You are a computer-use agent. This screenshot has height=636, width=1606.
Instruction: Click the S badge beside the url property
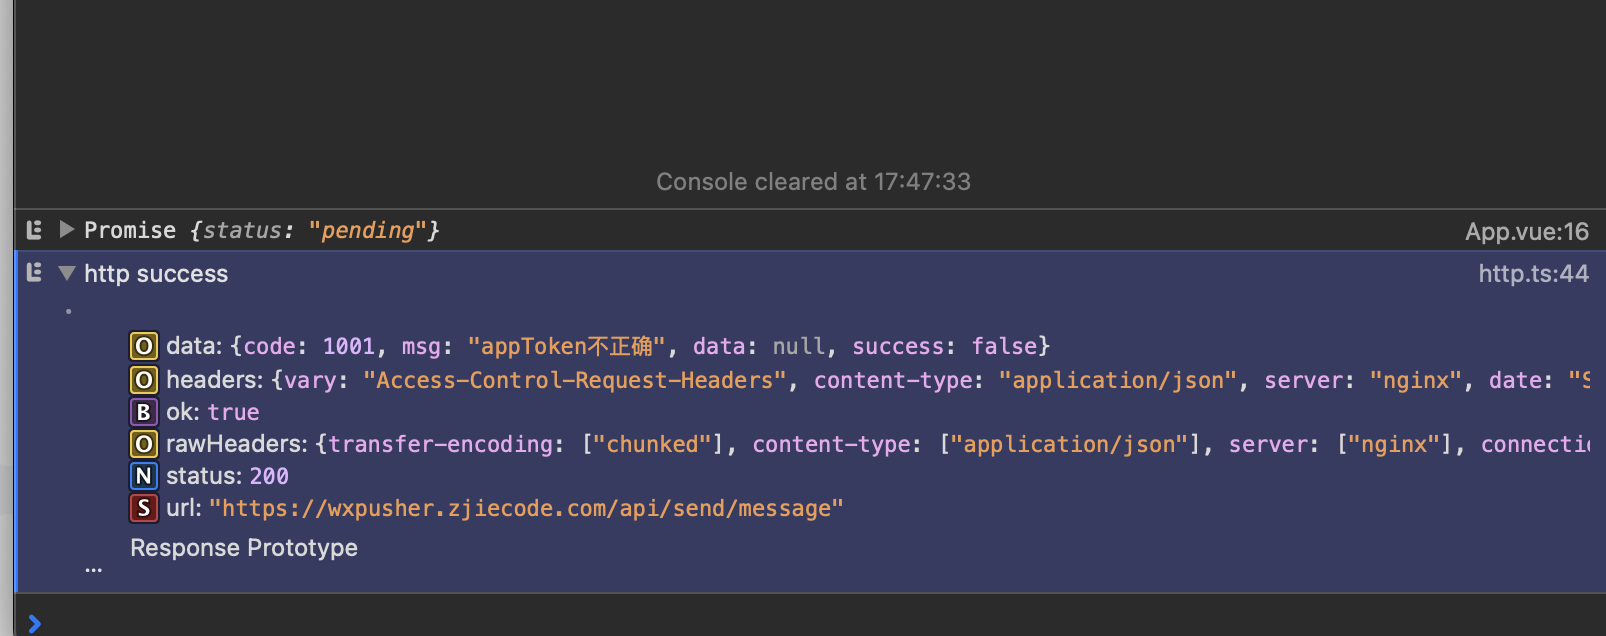(144, 507)
